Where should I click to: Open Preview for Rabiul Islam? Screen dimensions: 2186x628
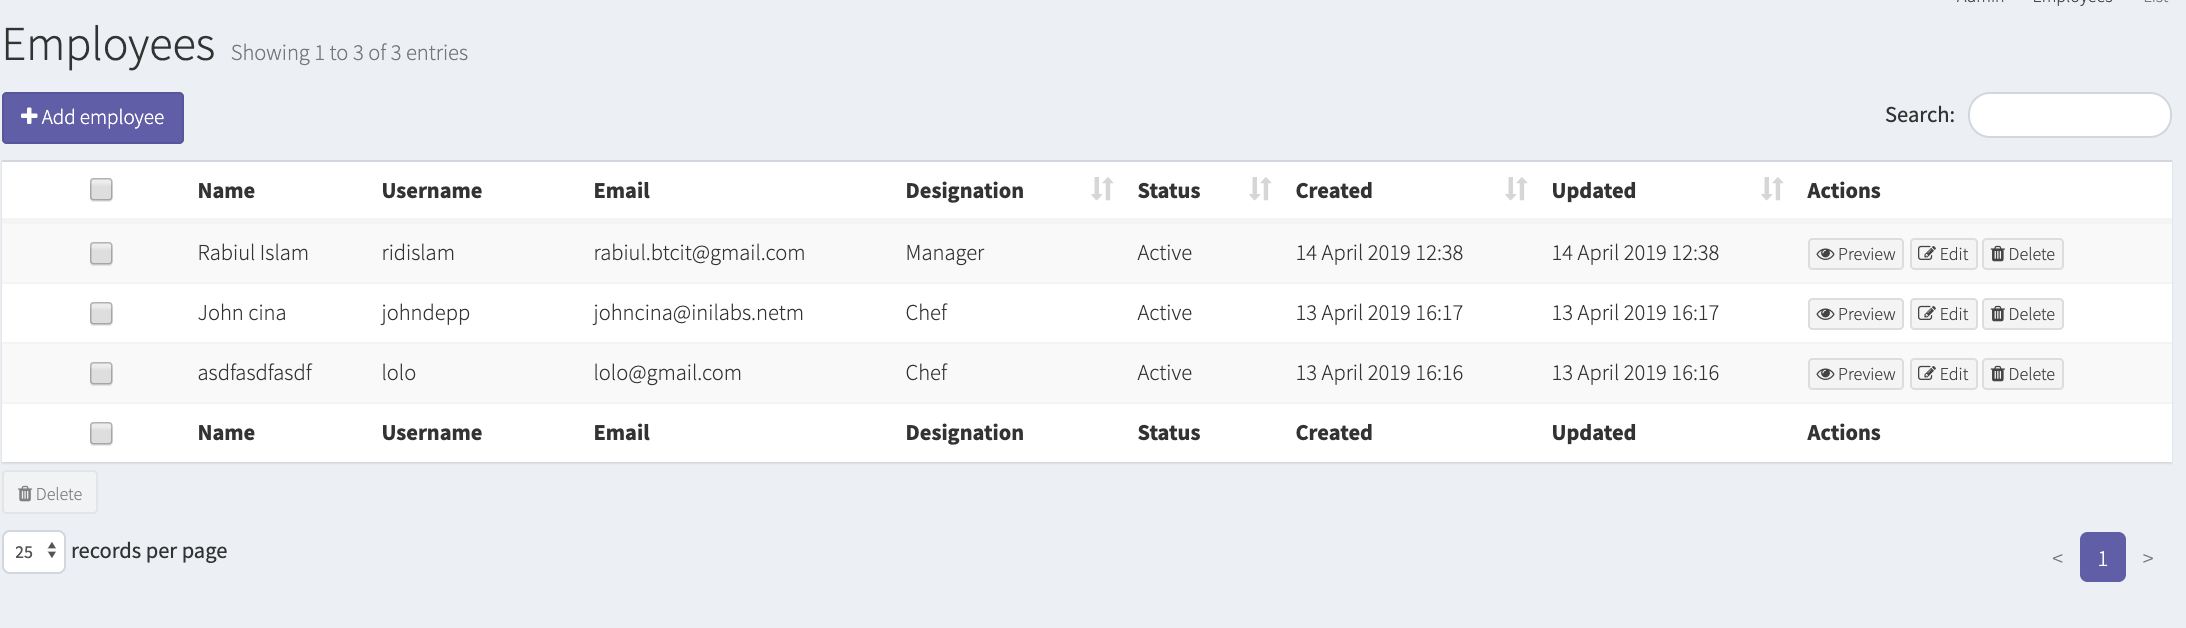point(1855,253)
